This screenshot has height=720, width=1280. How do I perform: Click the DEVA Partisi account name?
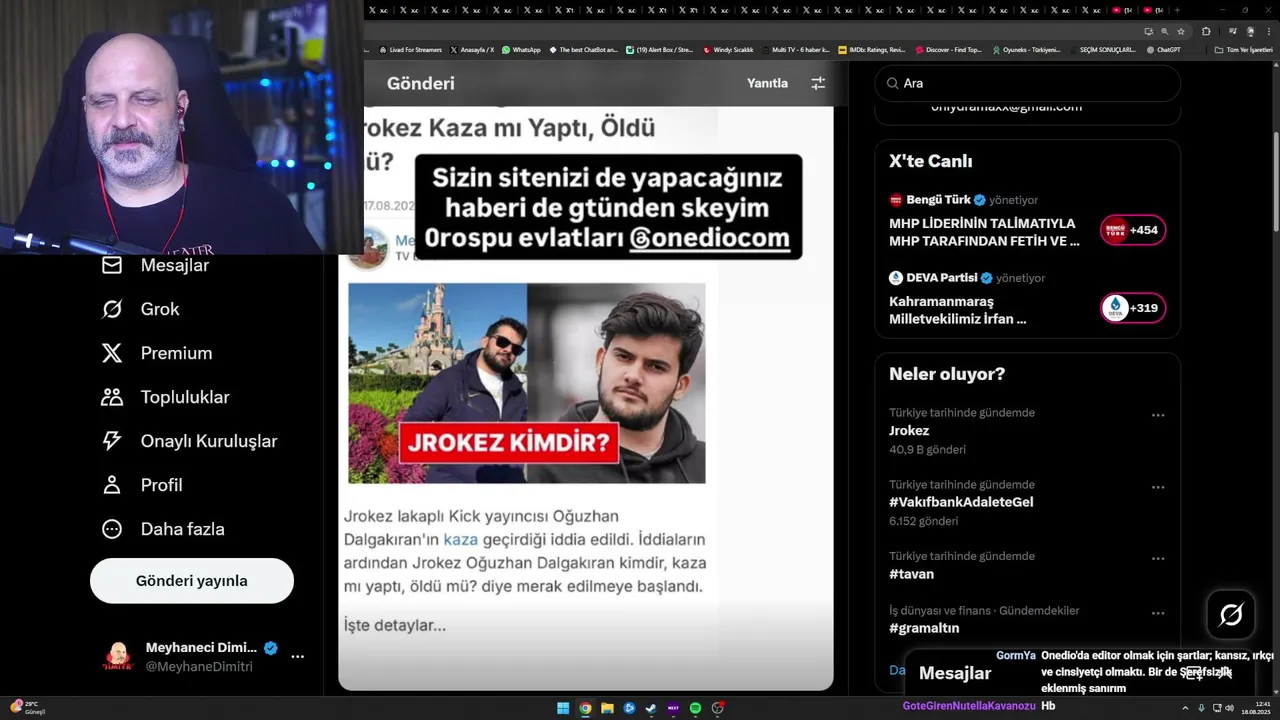[x=942, y=278]
